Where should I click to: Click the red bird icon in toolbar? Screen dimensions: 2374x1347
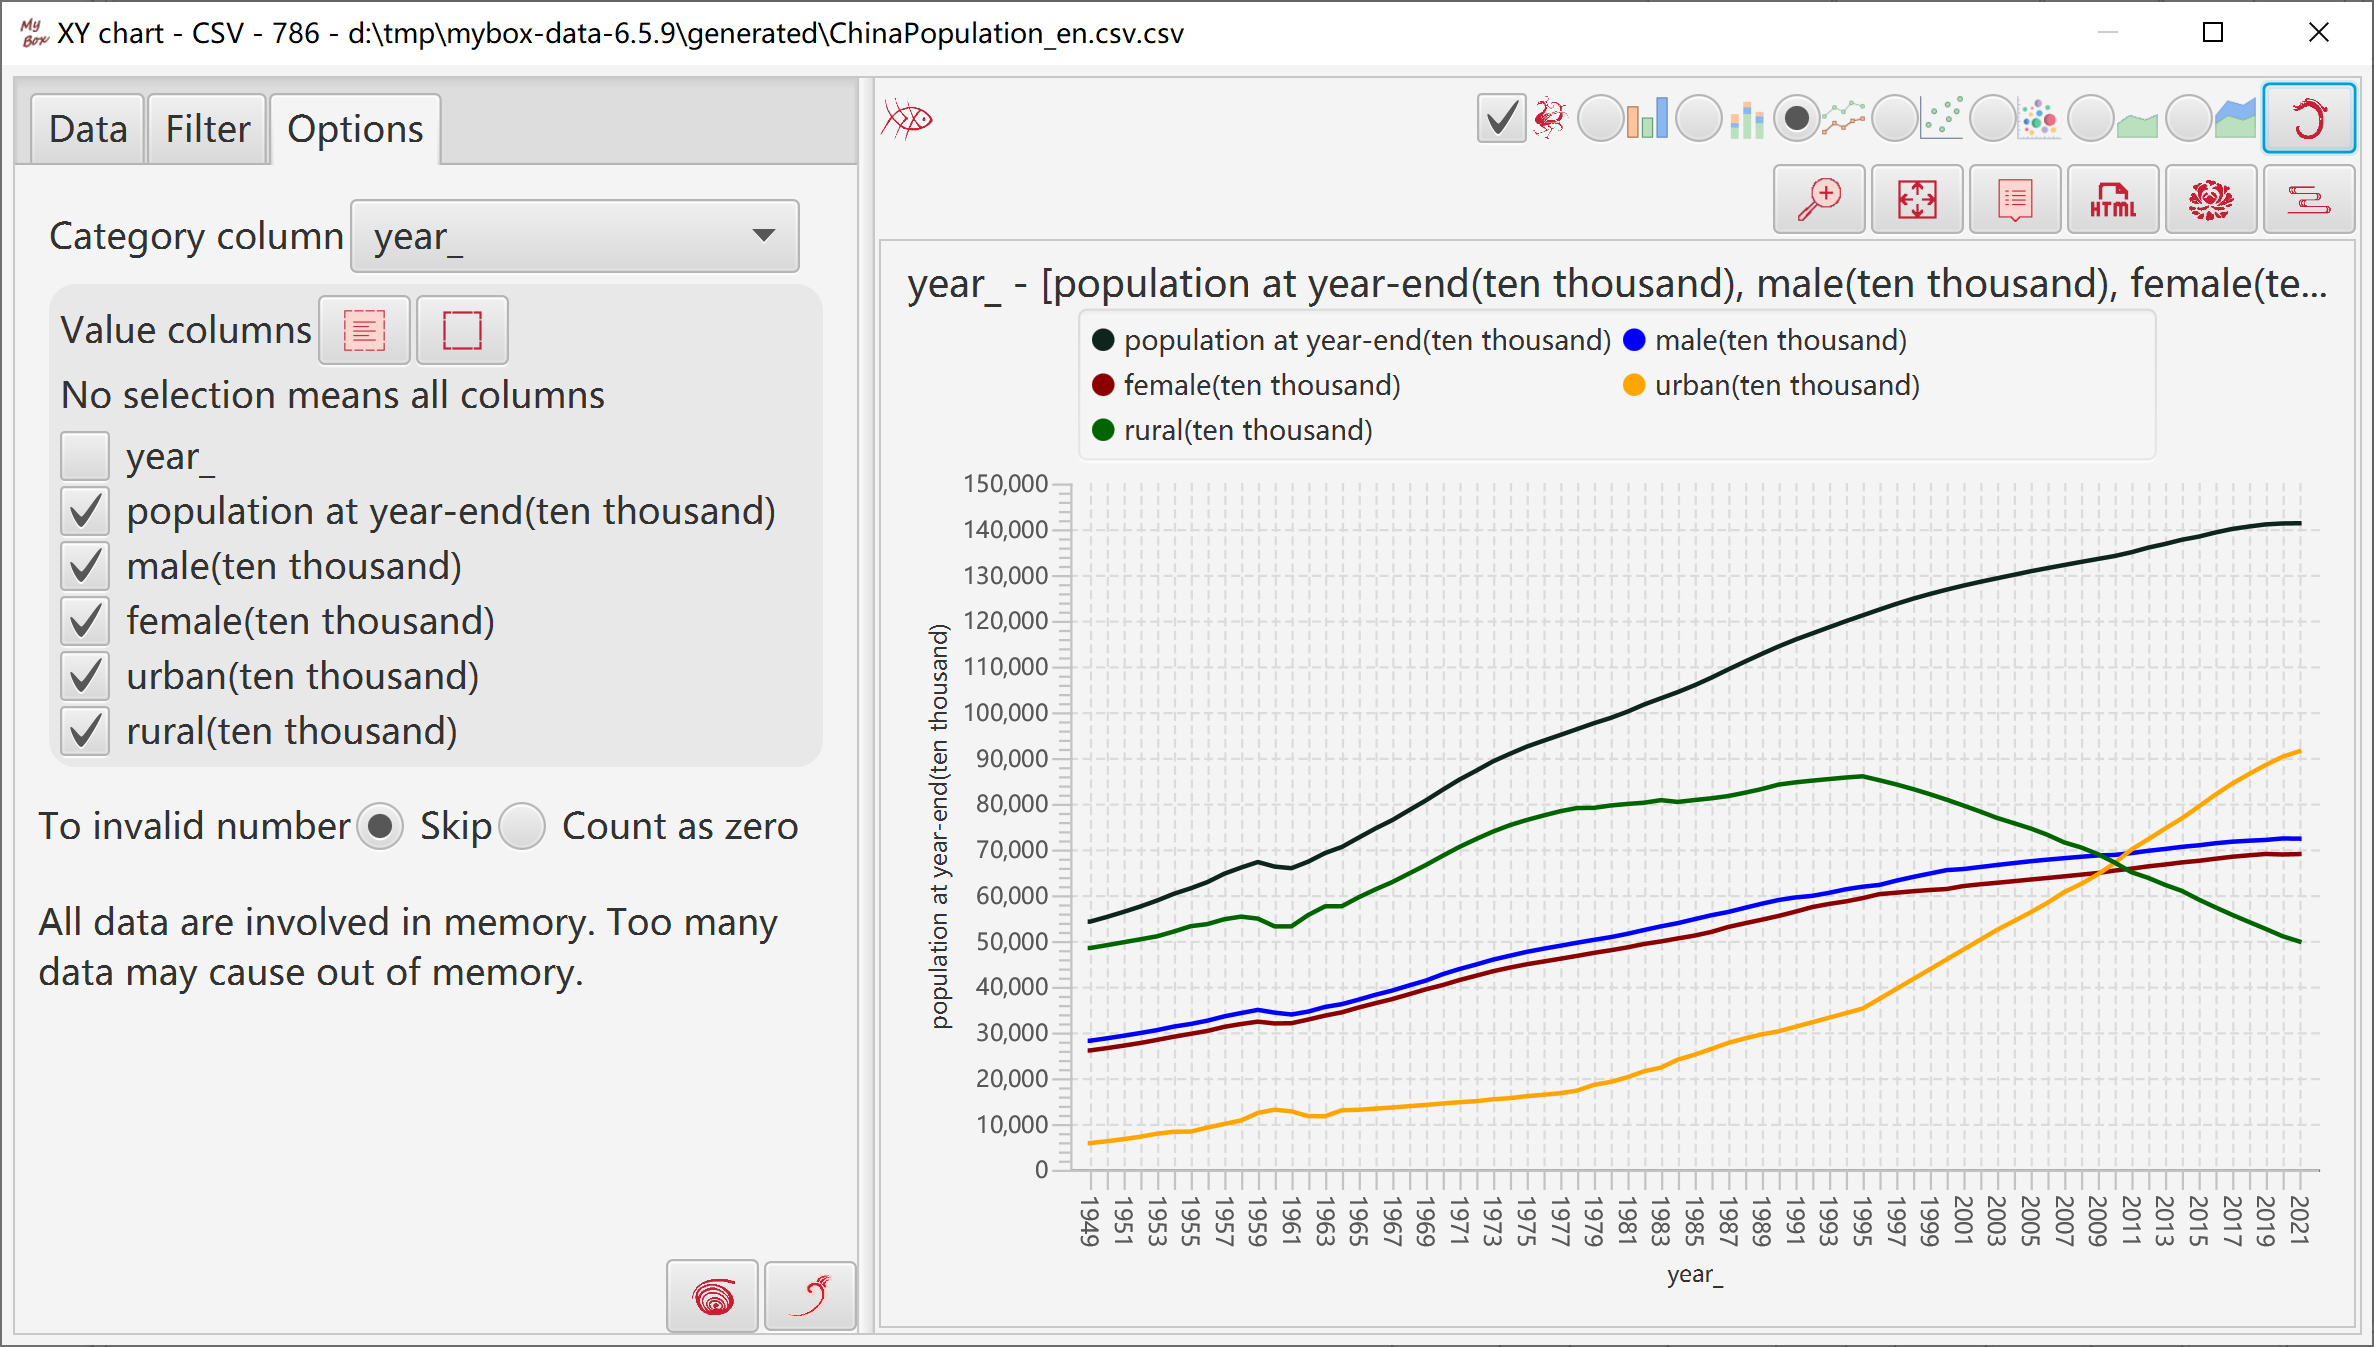tap(1549, 118)
